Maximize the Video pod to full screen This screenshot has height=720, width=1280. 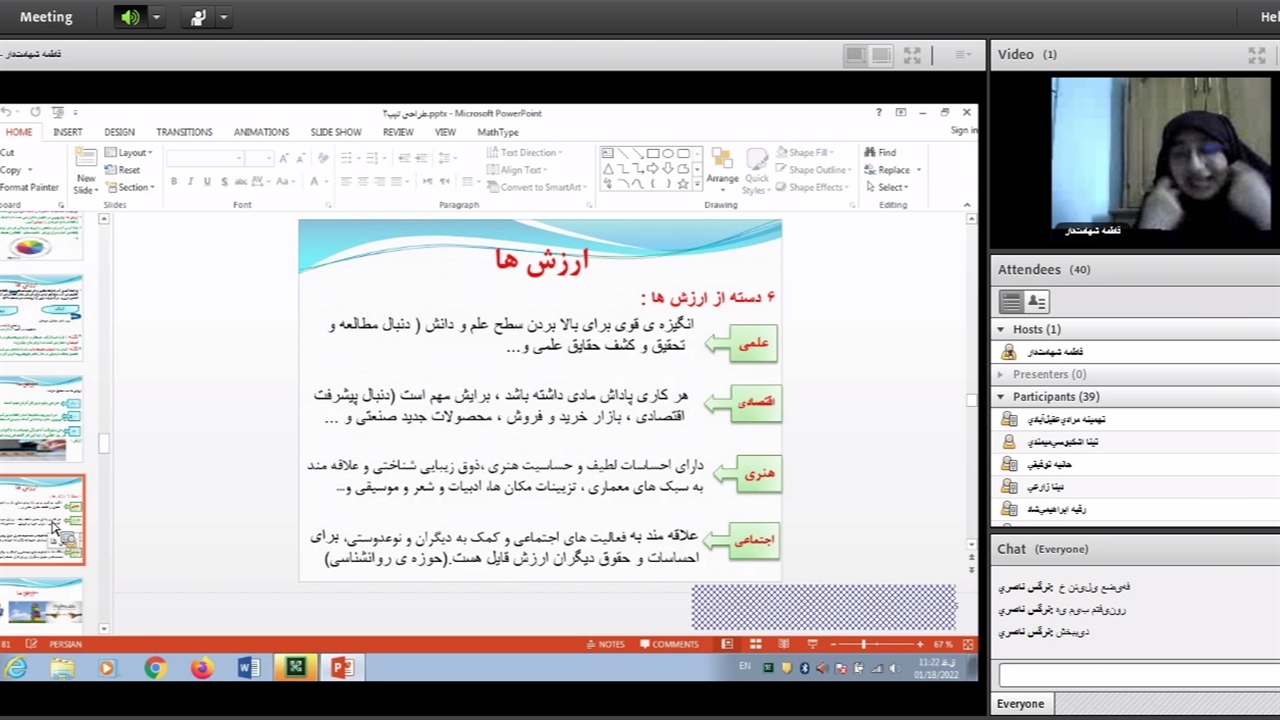(1257, 55)
